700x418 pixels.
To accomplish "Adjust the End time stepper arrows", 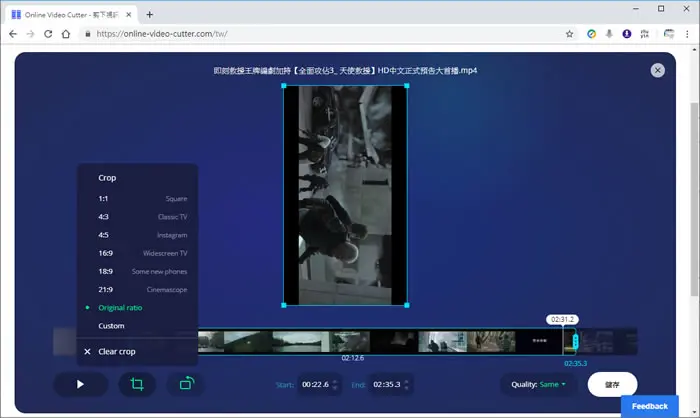I will [406, 384].
